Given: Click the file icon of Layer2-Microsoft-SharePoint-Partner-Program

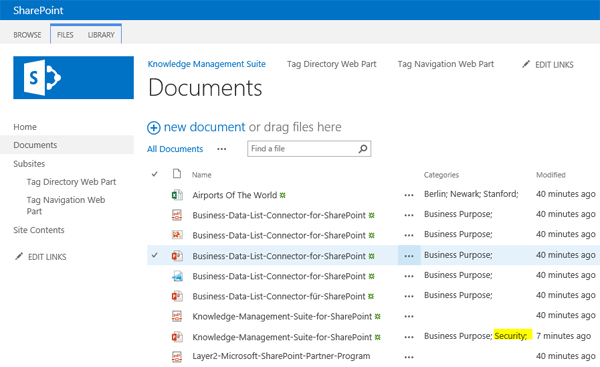Looking at the screenshot, I should pyautogui.click(x=177, y=356).
